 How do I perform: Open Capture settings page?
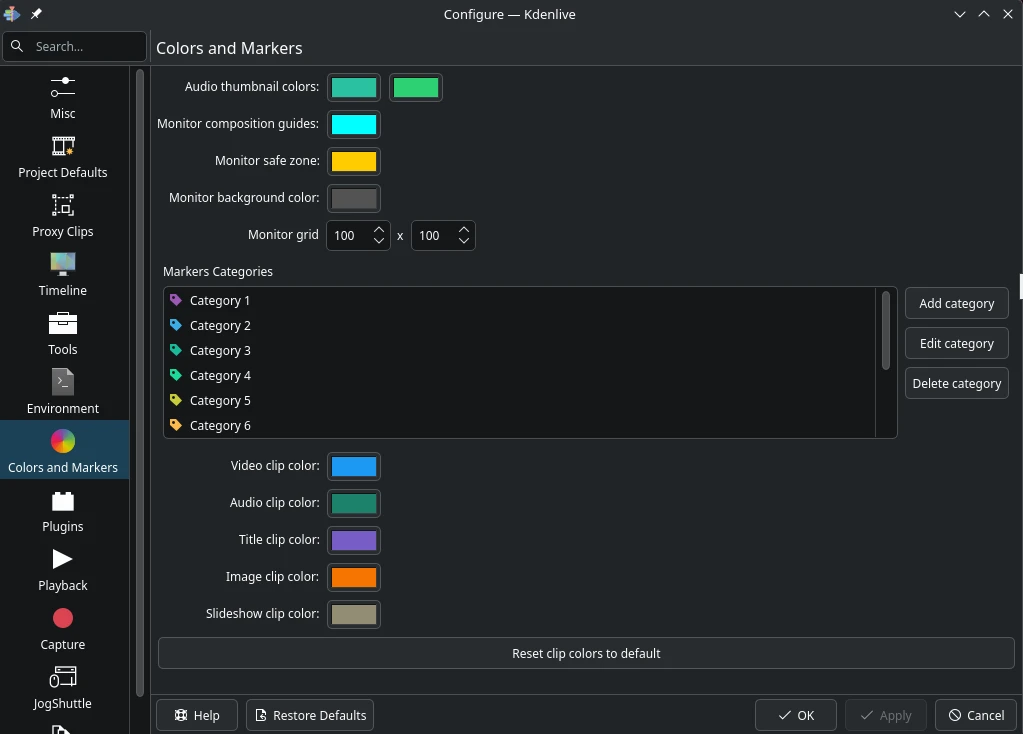click(63, 630)
